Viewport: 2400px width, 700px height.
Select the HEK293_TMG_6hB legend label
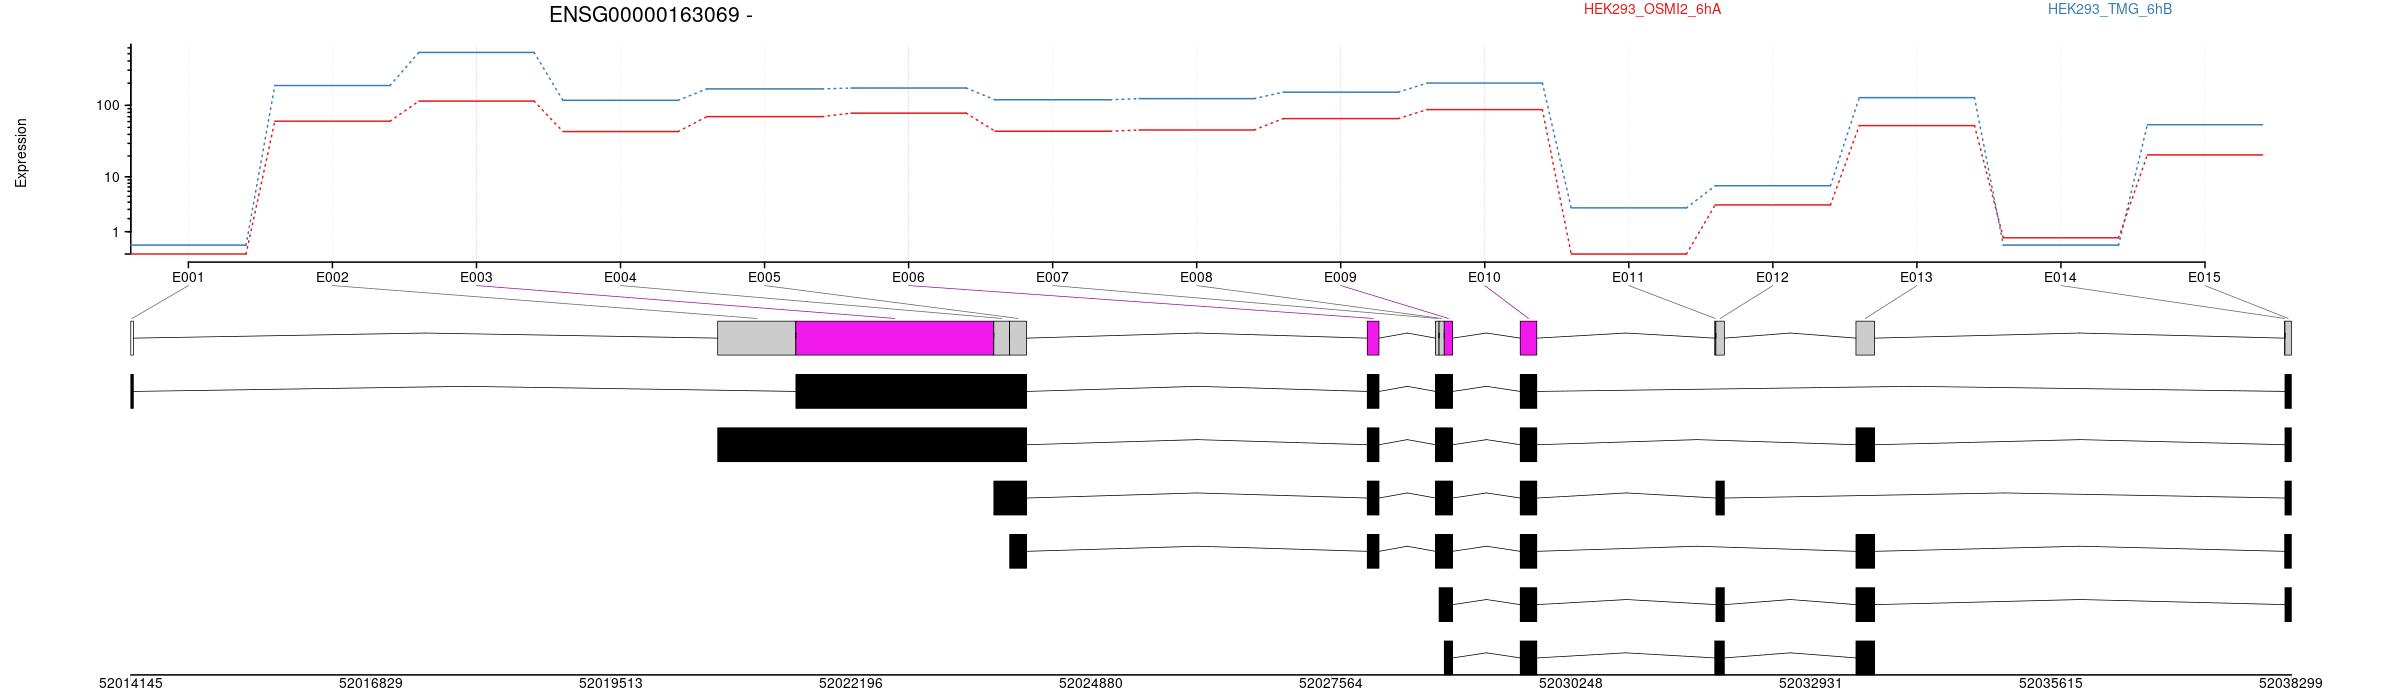2110,10
